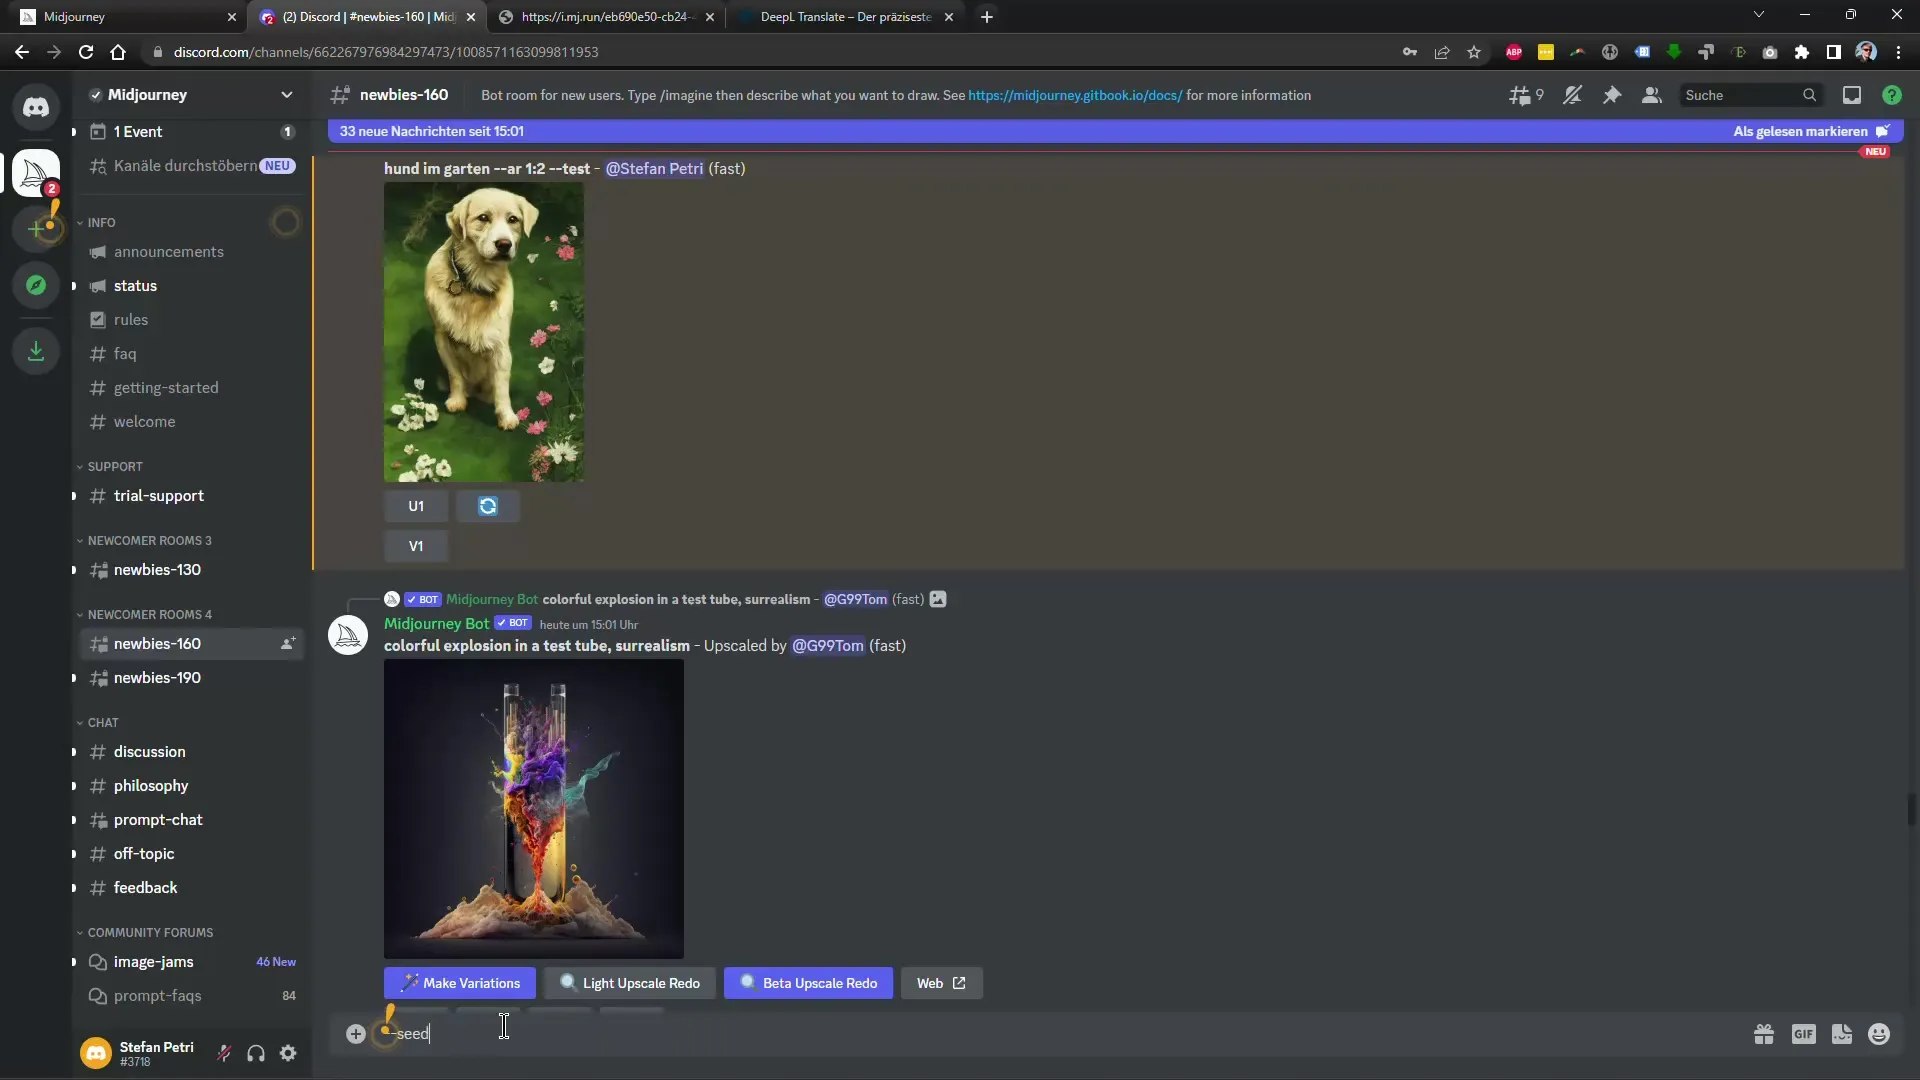1920x1080 pixels.
Task: Click the V1 variation button
Action: point(415,545)
